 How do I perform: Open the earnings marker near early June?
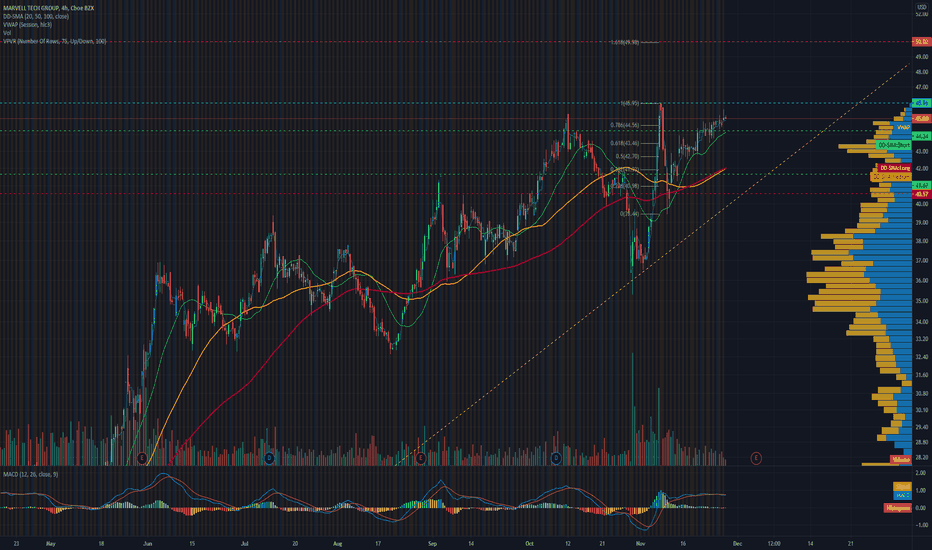[x=141, y=458]
